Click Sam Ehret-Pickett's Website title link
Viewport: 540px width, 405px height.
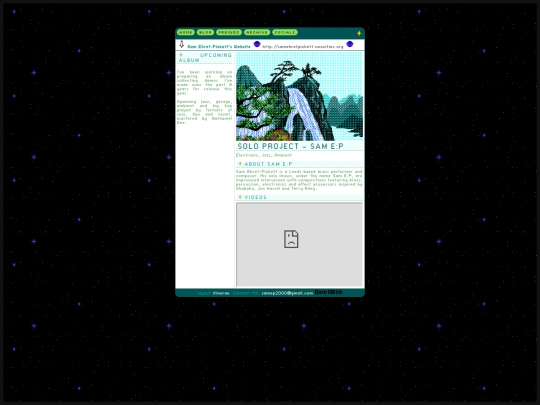coord(219,46)
